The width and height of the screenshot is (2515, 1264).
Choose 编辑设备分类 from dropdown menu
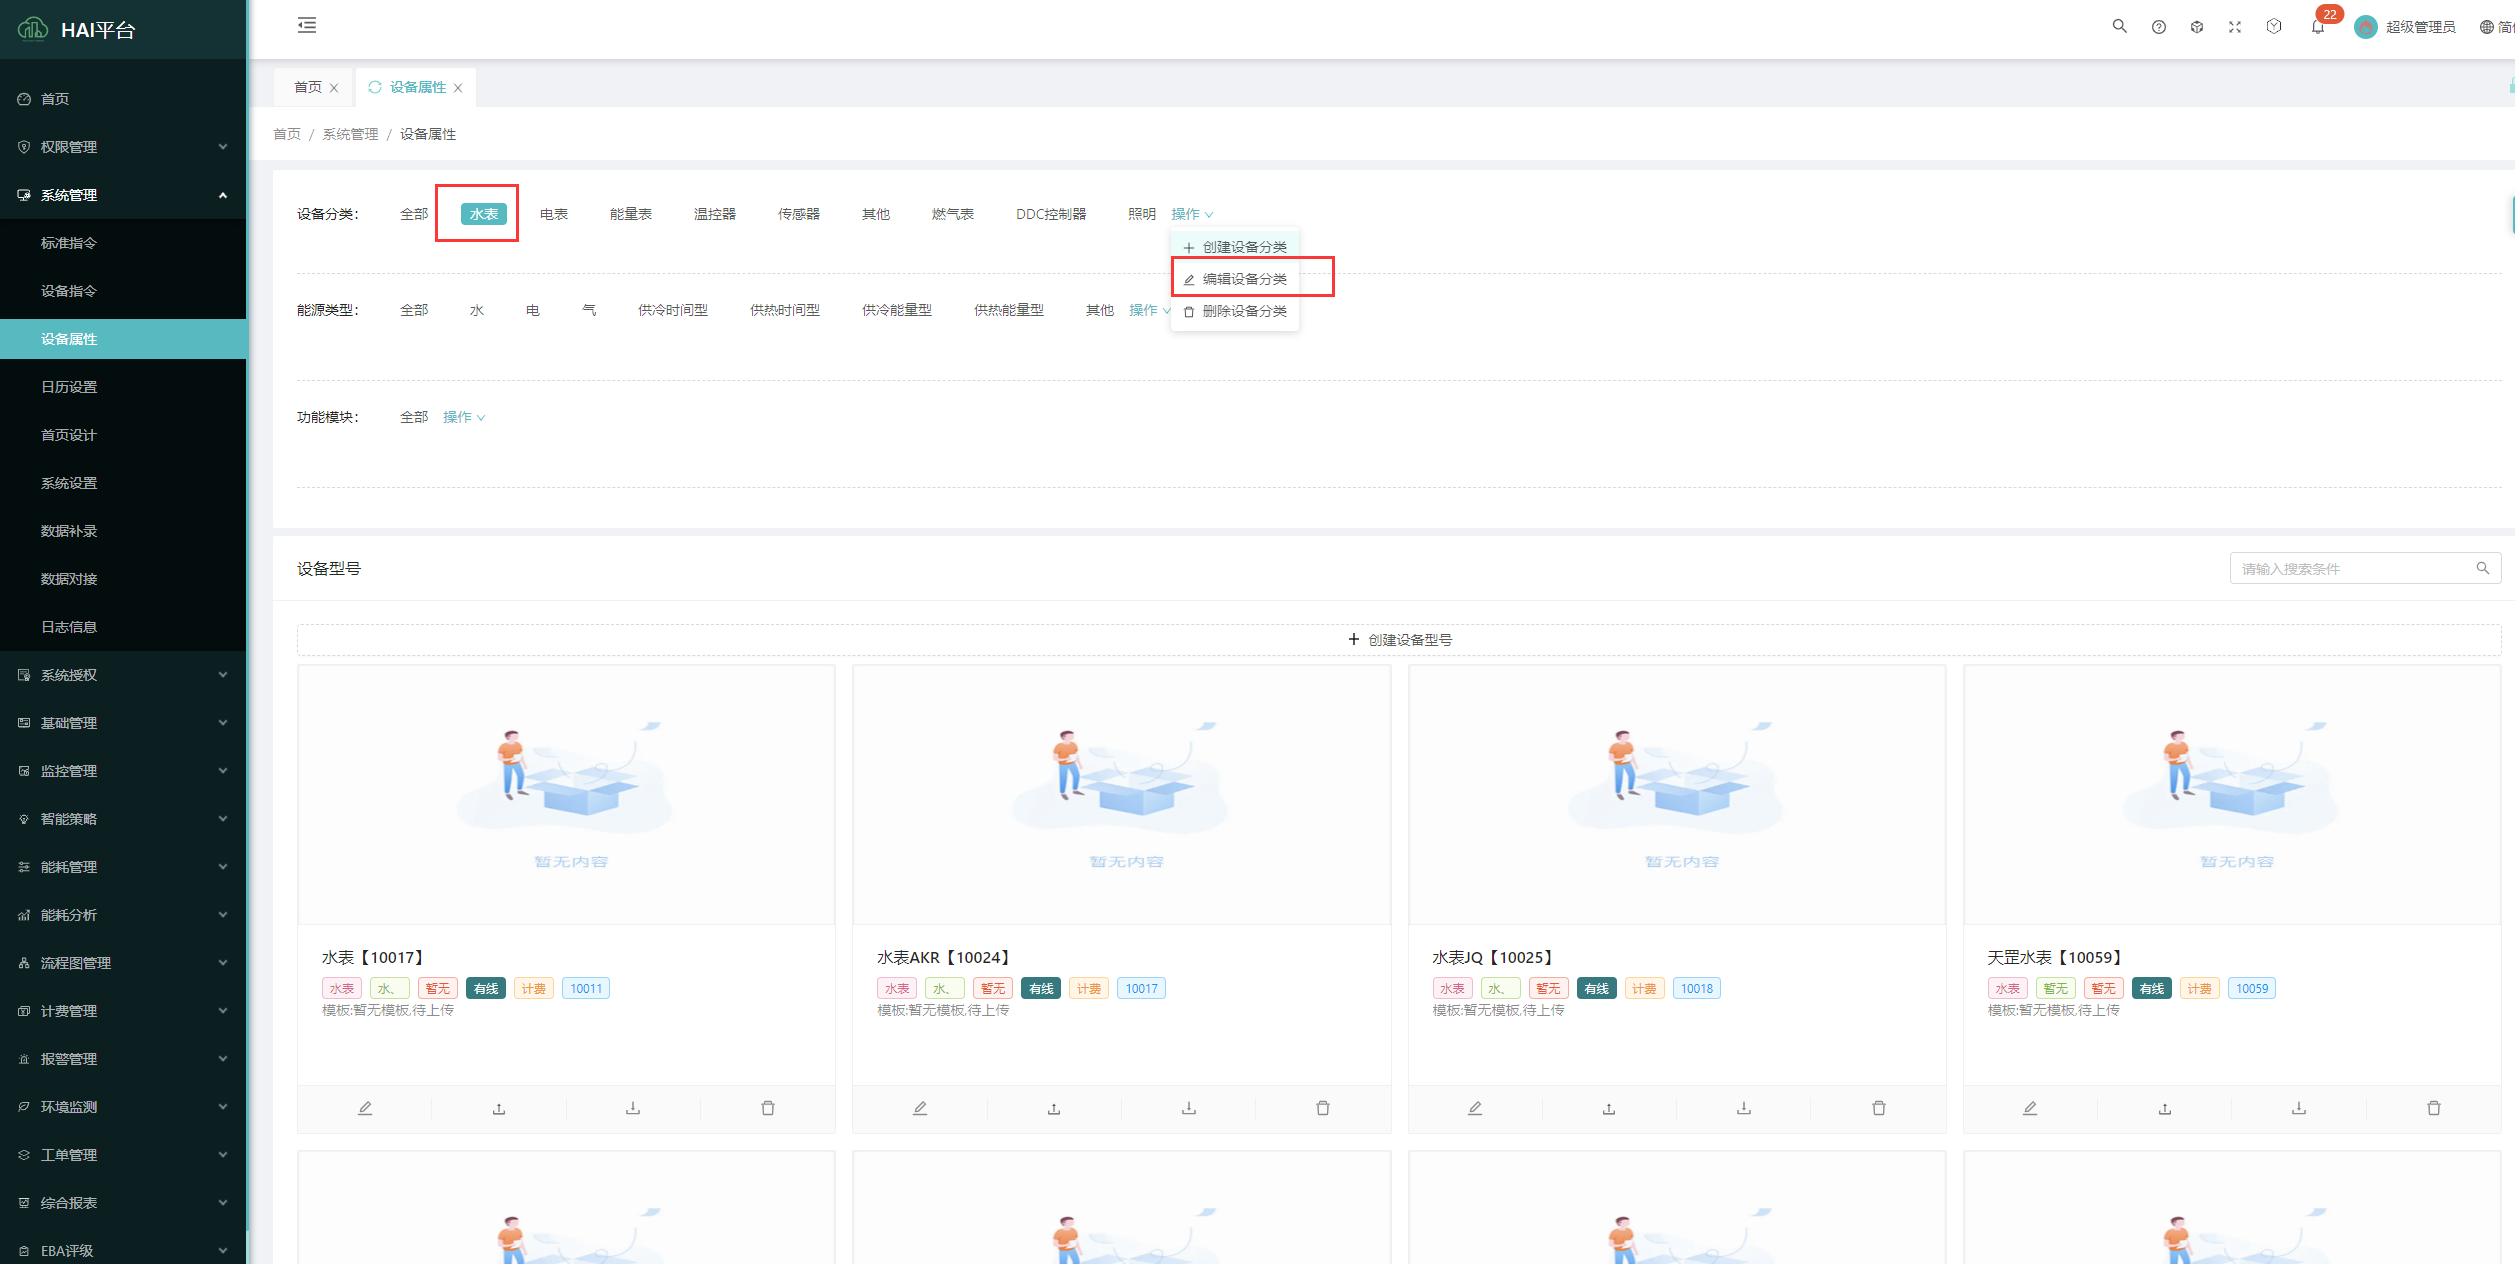(1235, 279)
